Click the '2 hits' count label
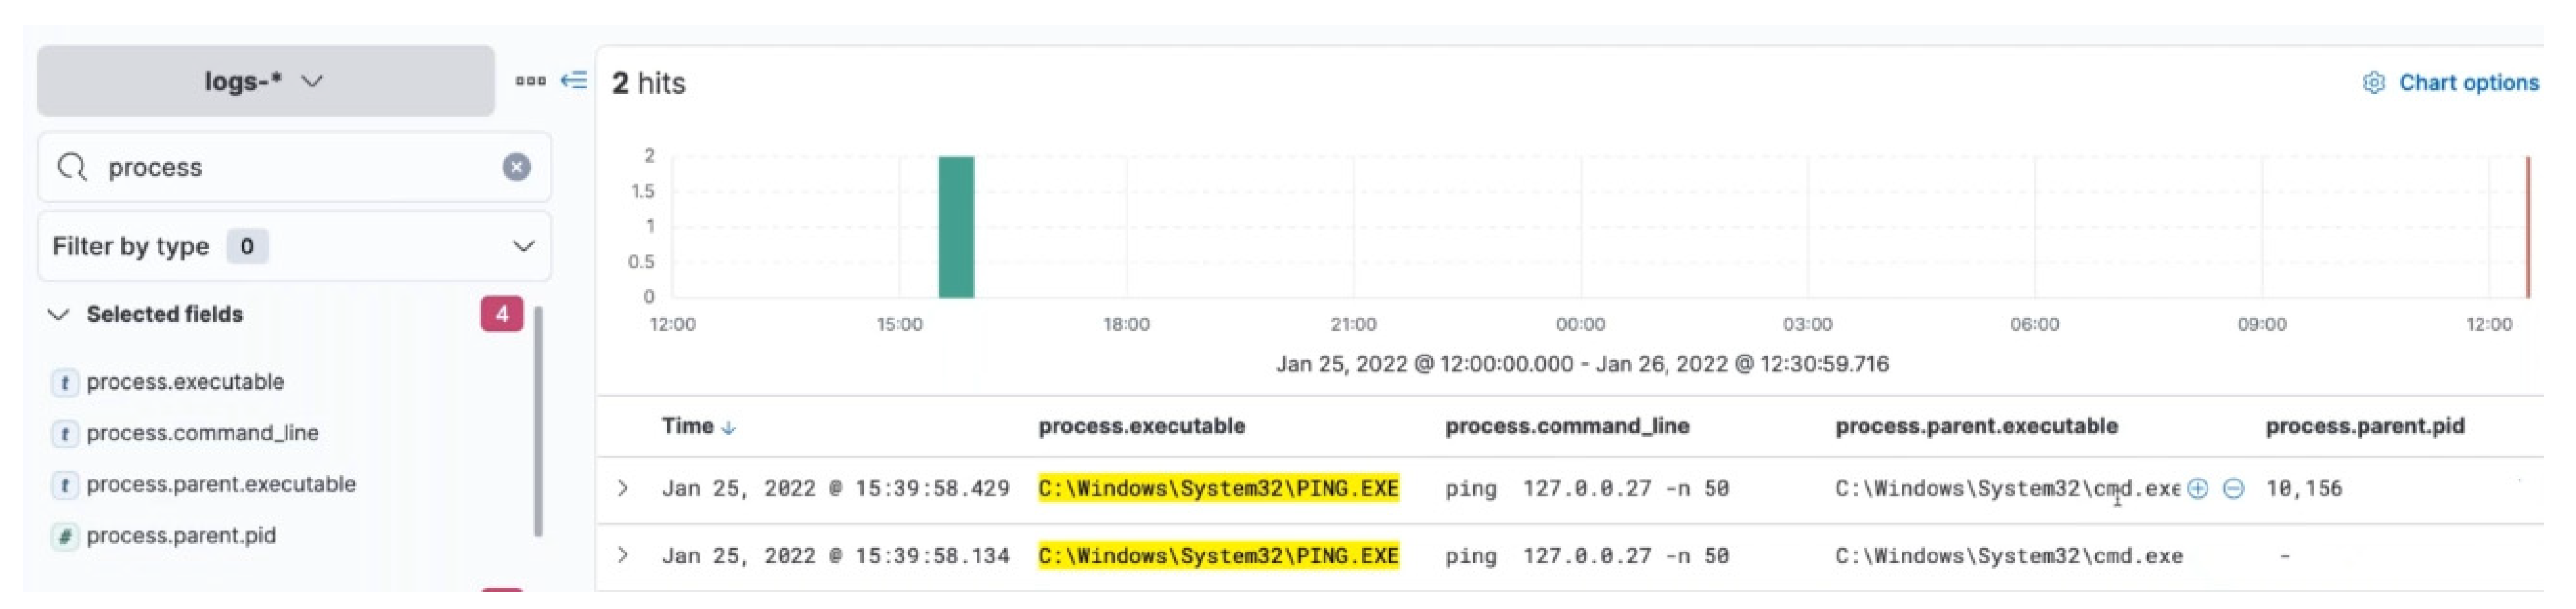The image size is (2576, 609). 648,83
